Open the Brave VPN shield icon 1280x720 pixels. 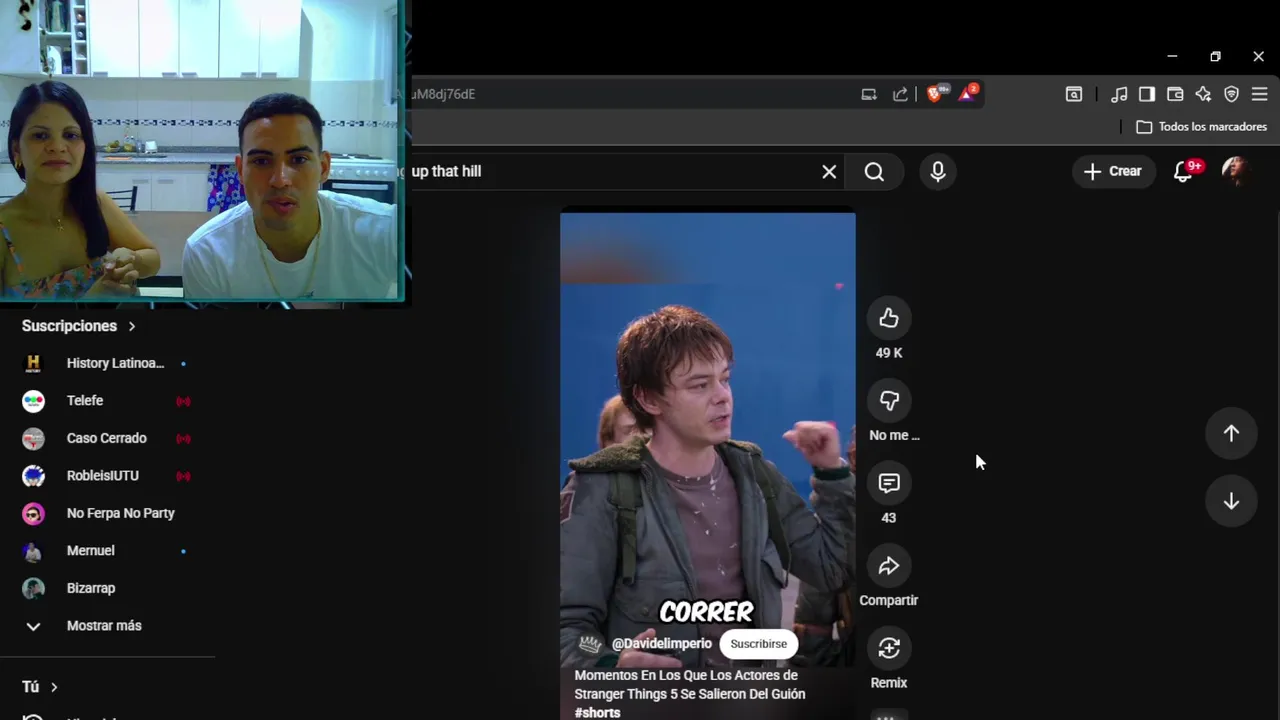[x=1231, y=94]
